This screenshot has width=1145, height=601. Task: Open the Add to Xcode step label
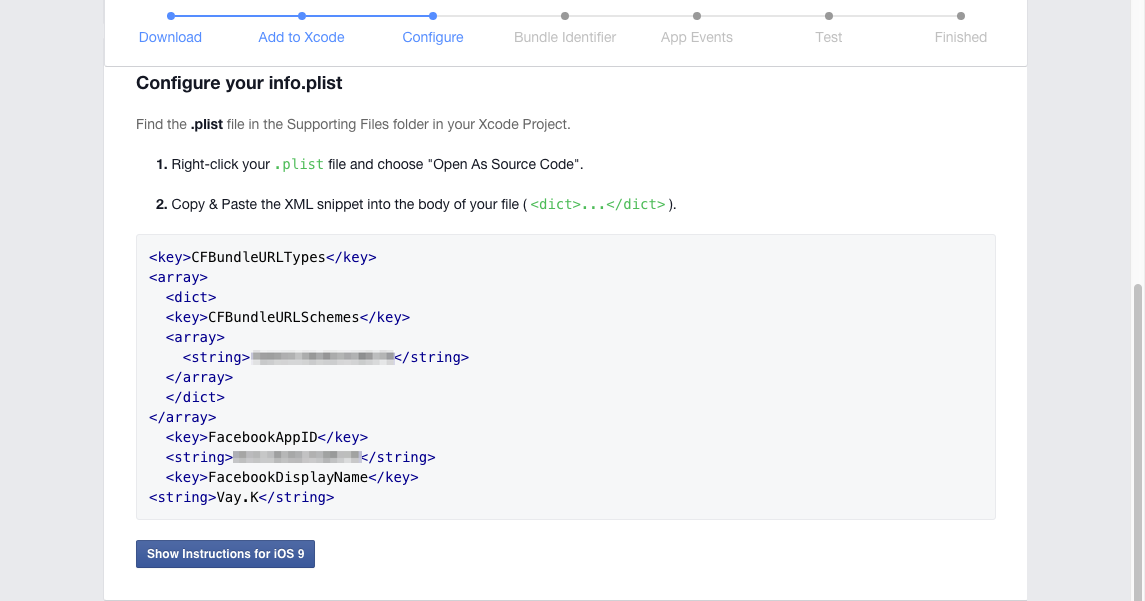click(301, 37)
